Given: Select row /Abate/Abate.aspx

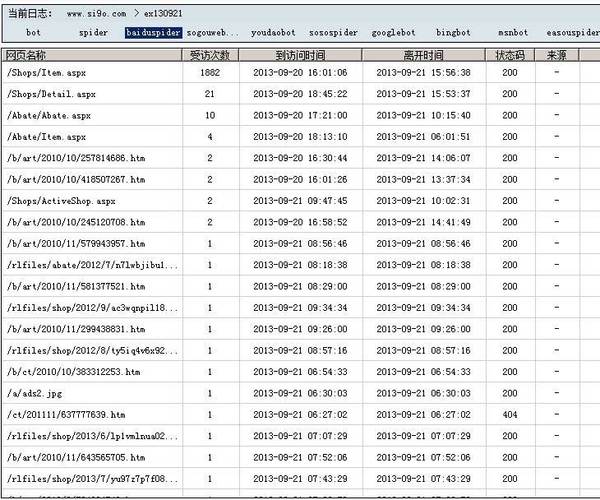Looking at the screenshot, I should 301,115.
